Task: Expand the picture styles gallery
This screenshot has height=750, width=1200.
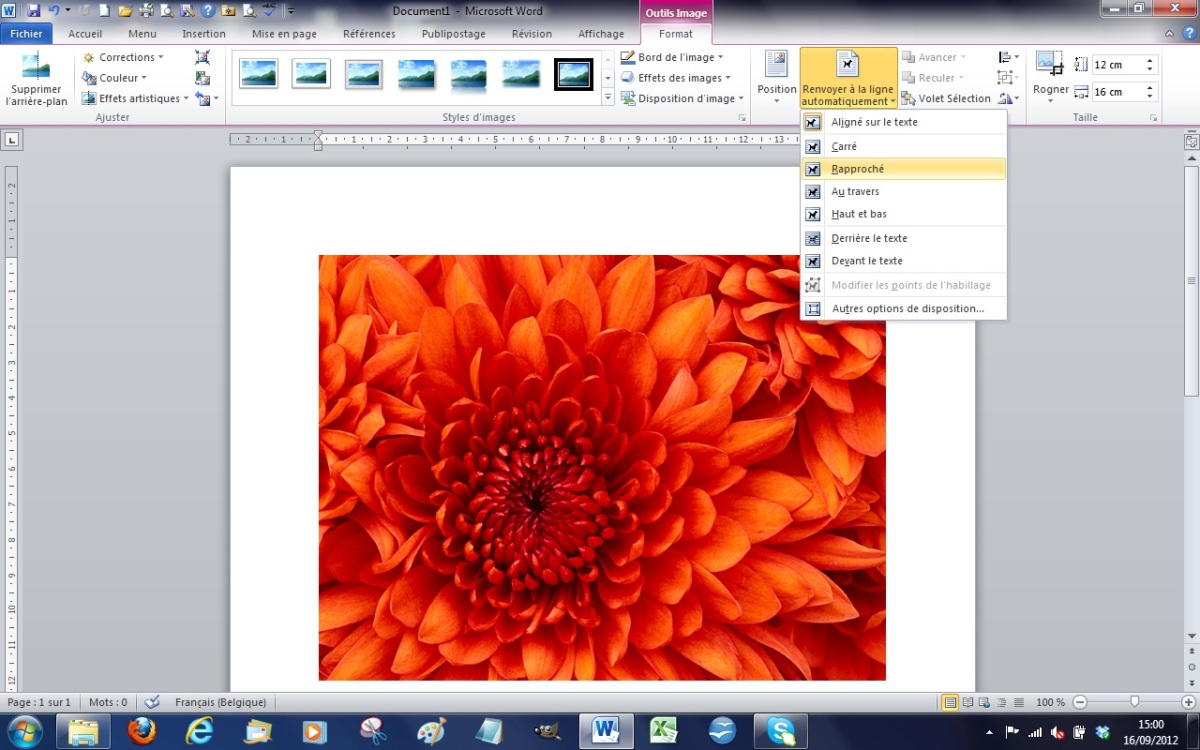Action: (608, 98)
